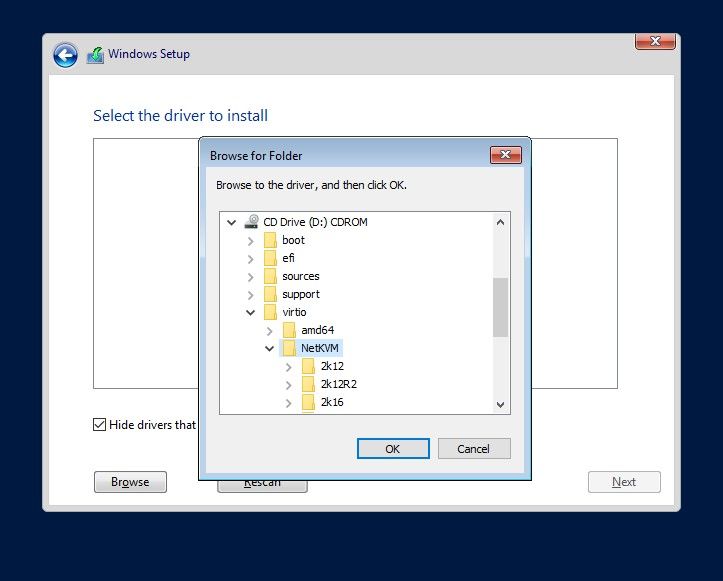Click the 2k16 folder icon
Screen dimensions: 723x581
point(308,402)
